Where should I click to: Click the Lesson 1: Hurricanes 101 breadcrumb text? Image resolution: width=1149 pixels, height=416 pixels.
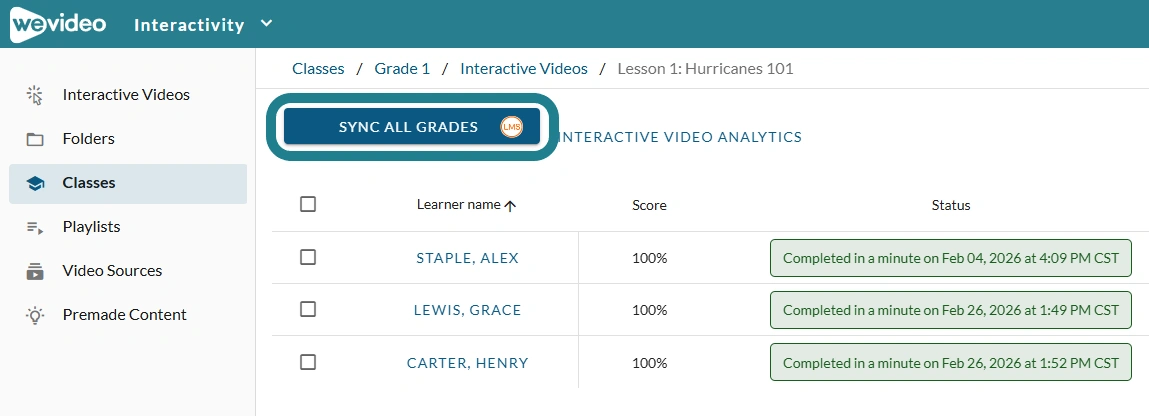pos(706,69)
